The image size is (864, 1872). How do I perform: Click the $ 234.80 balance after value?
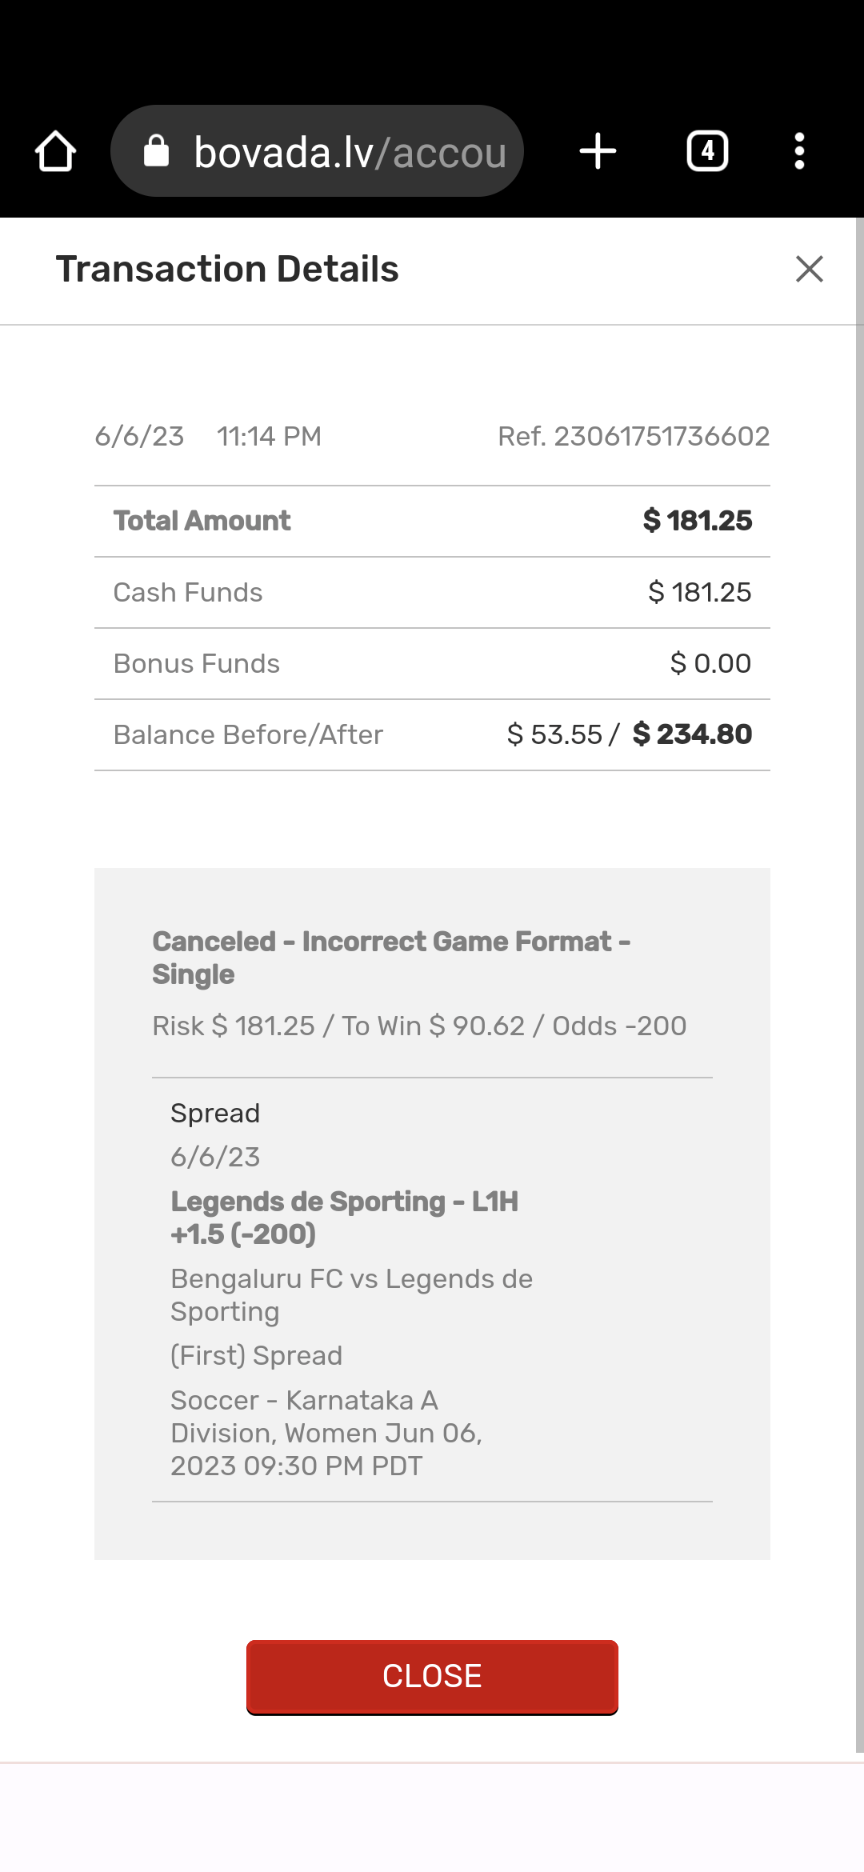click(692, 735)
